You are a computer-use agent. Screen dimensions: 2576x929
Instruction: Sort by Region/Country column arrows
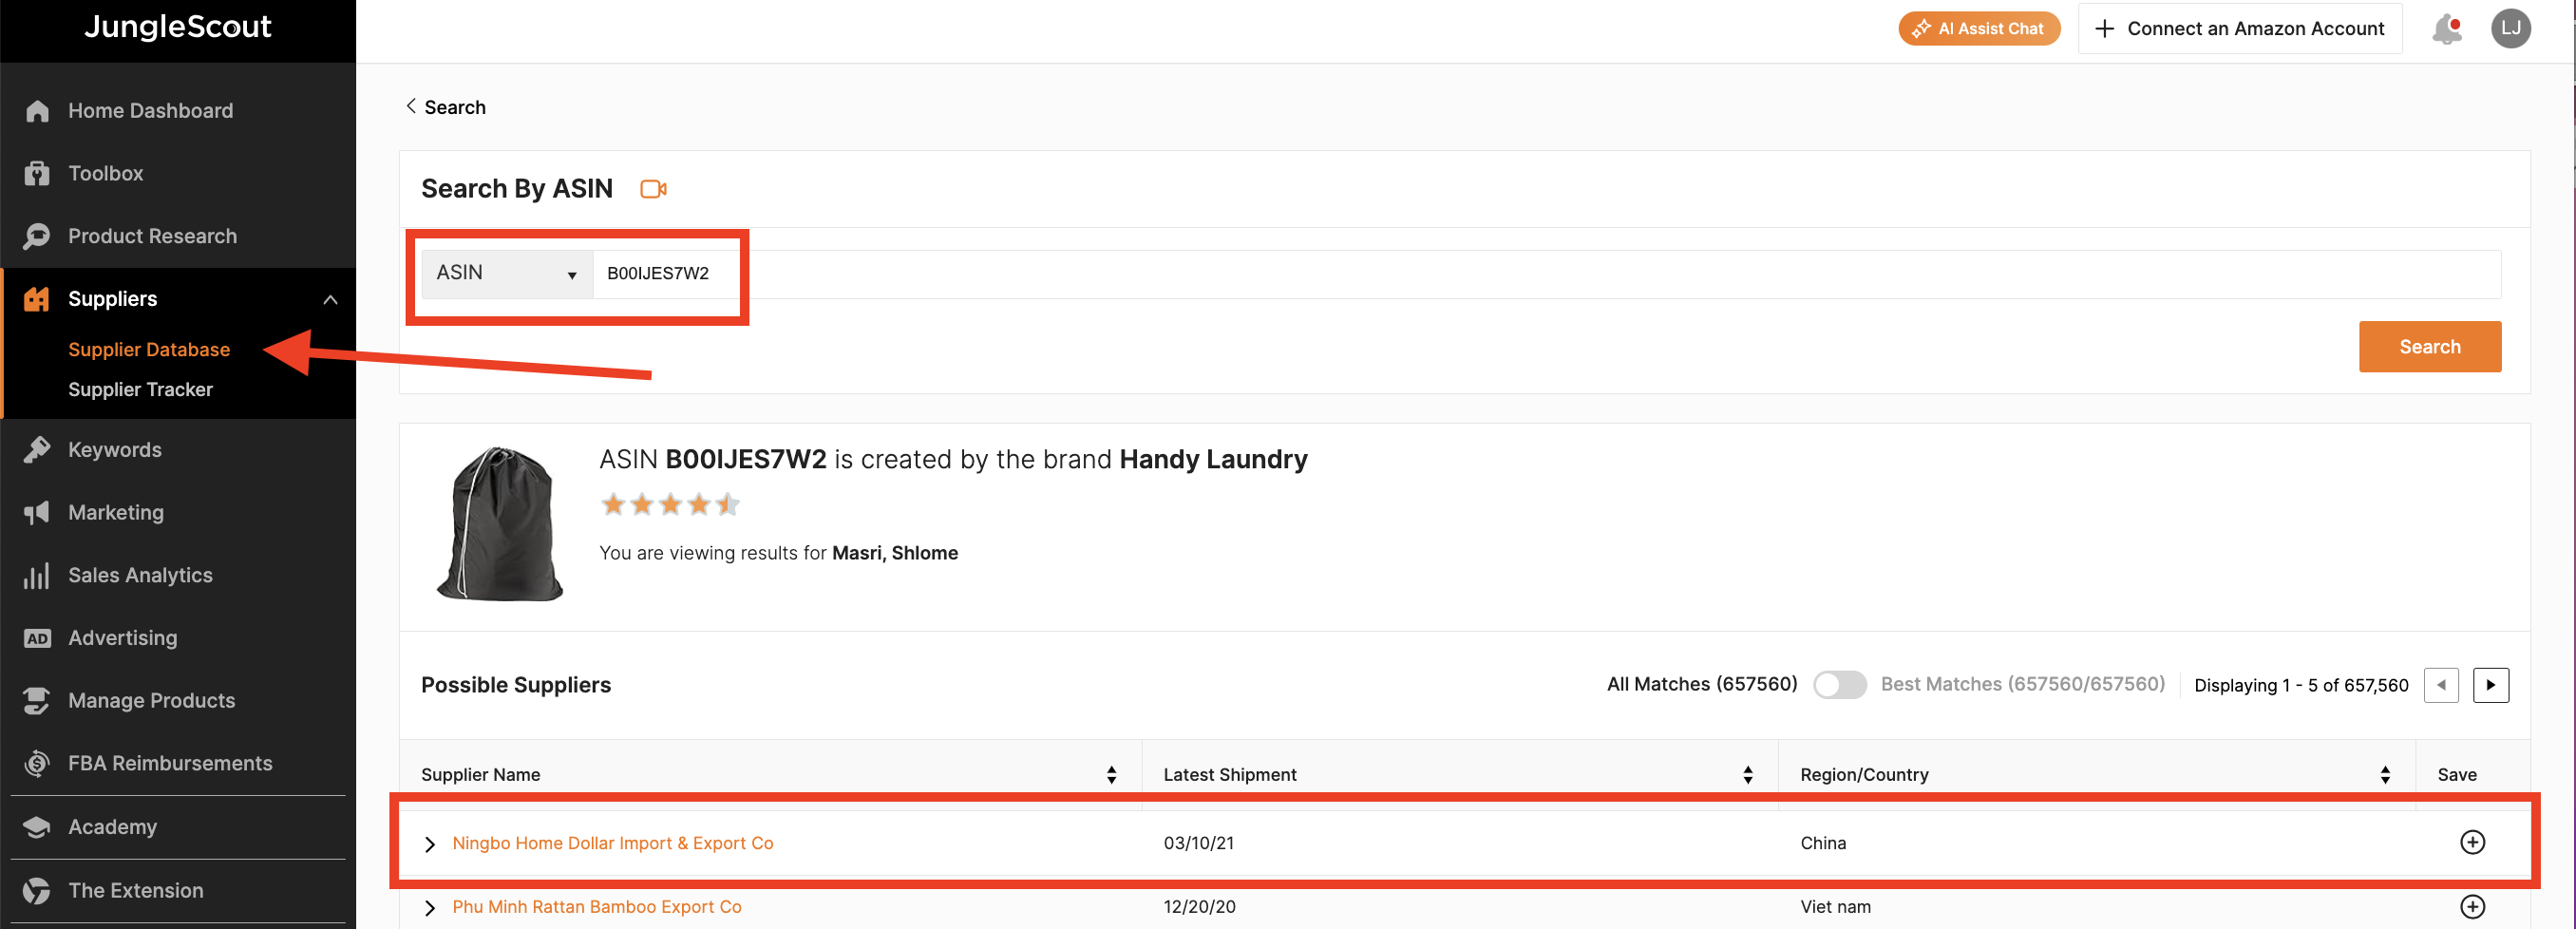click(2384, 775)
